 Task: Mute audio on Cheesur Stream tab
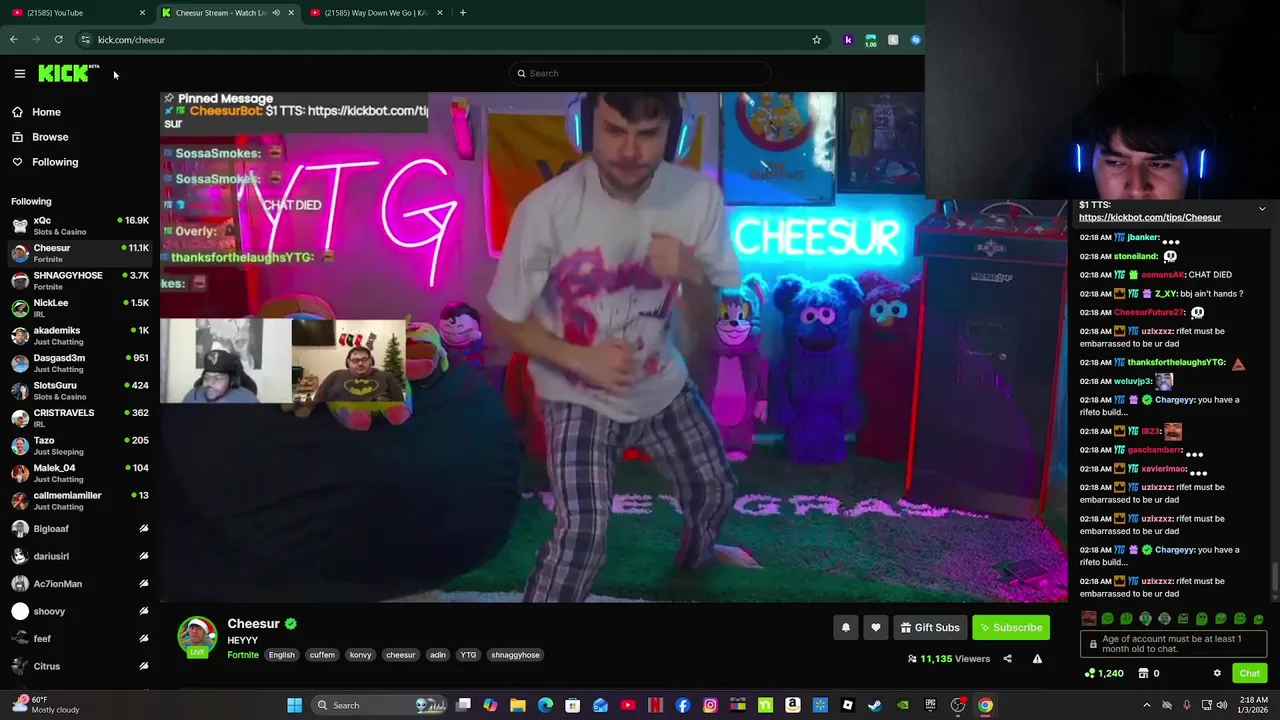point(276,13)
